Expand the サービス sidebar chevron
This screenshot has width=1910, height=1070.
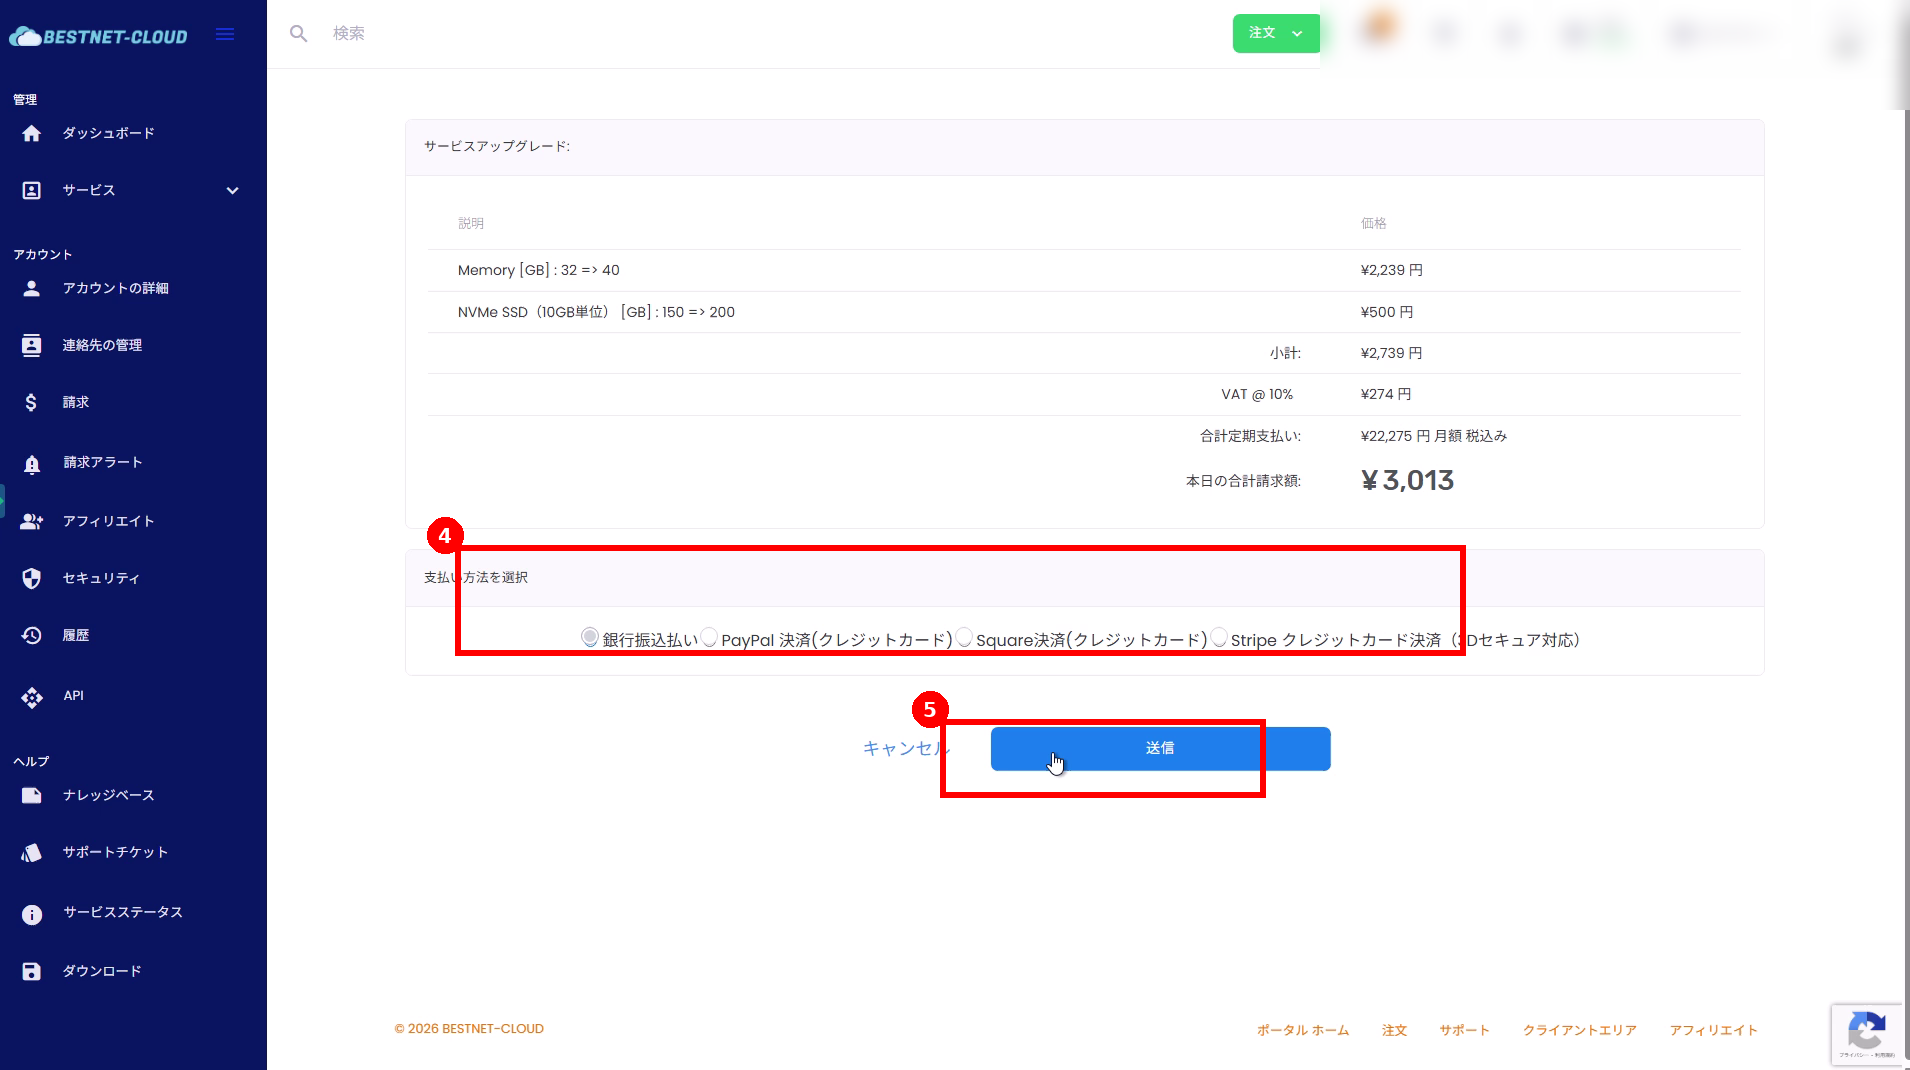[232, 191]
